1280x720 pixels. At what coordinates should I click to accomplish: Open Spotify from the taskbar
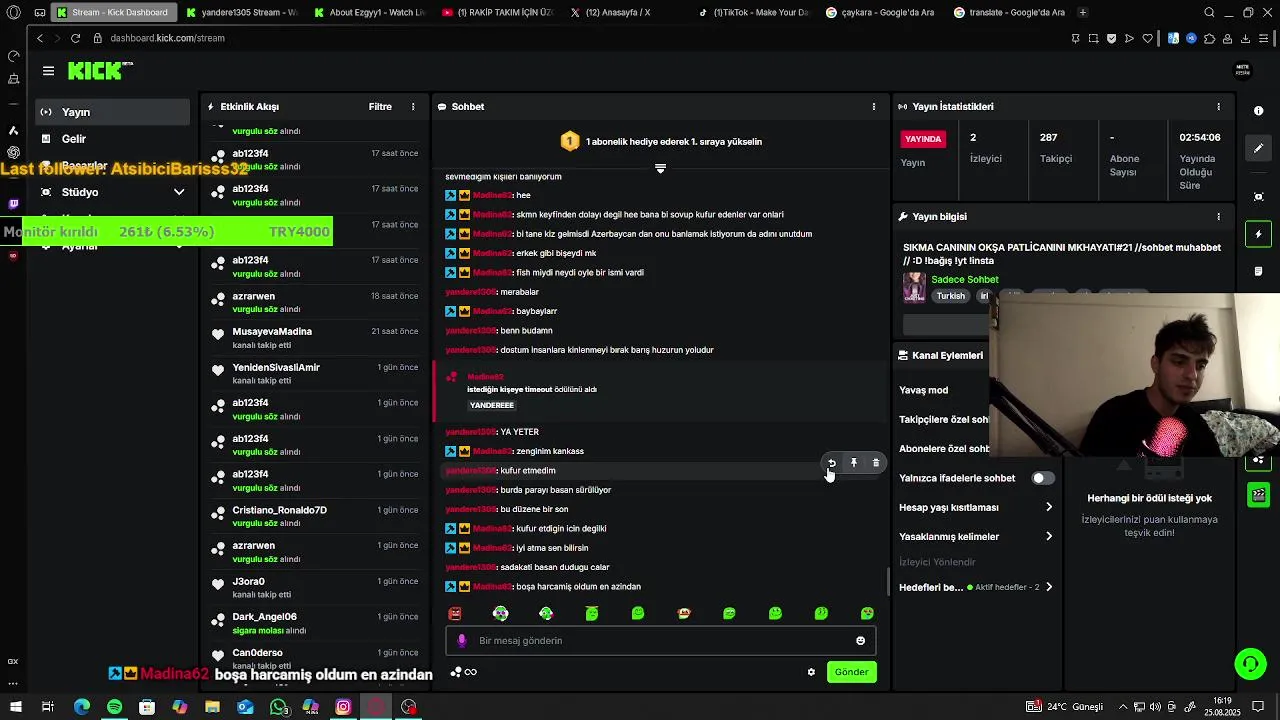coord(114,707)
